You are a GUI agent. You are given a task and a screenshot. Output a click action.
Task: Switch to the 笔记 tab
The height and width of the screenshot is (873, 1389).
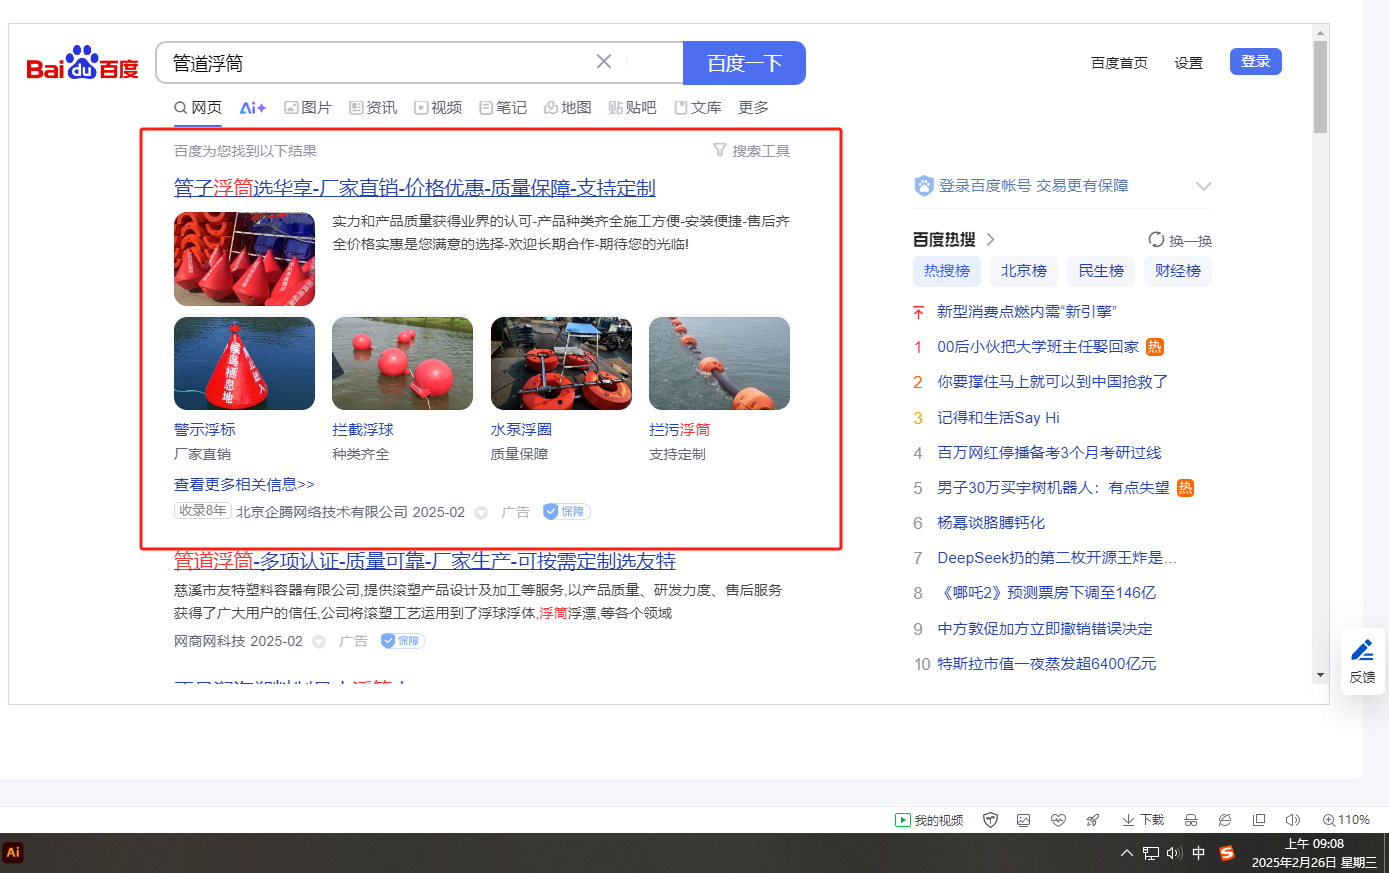pyautogui.click(x=503, y=107)
